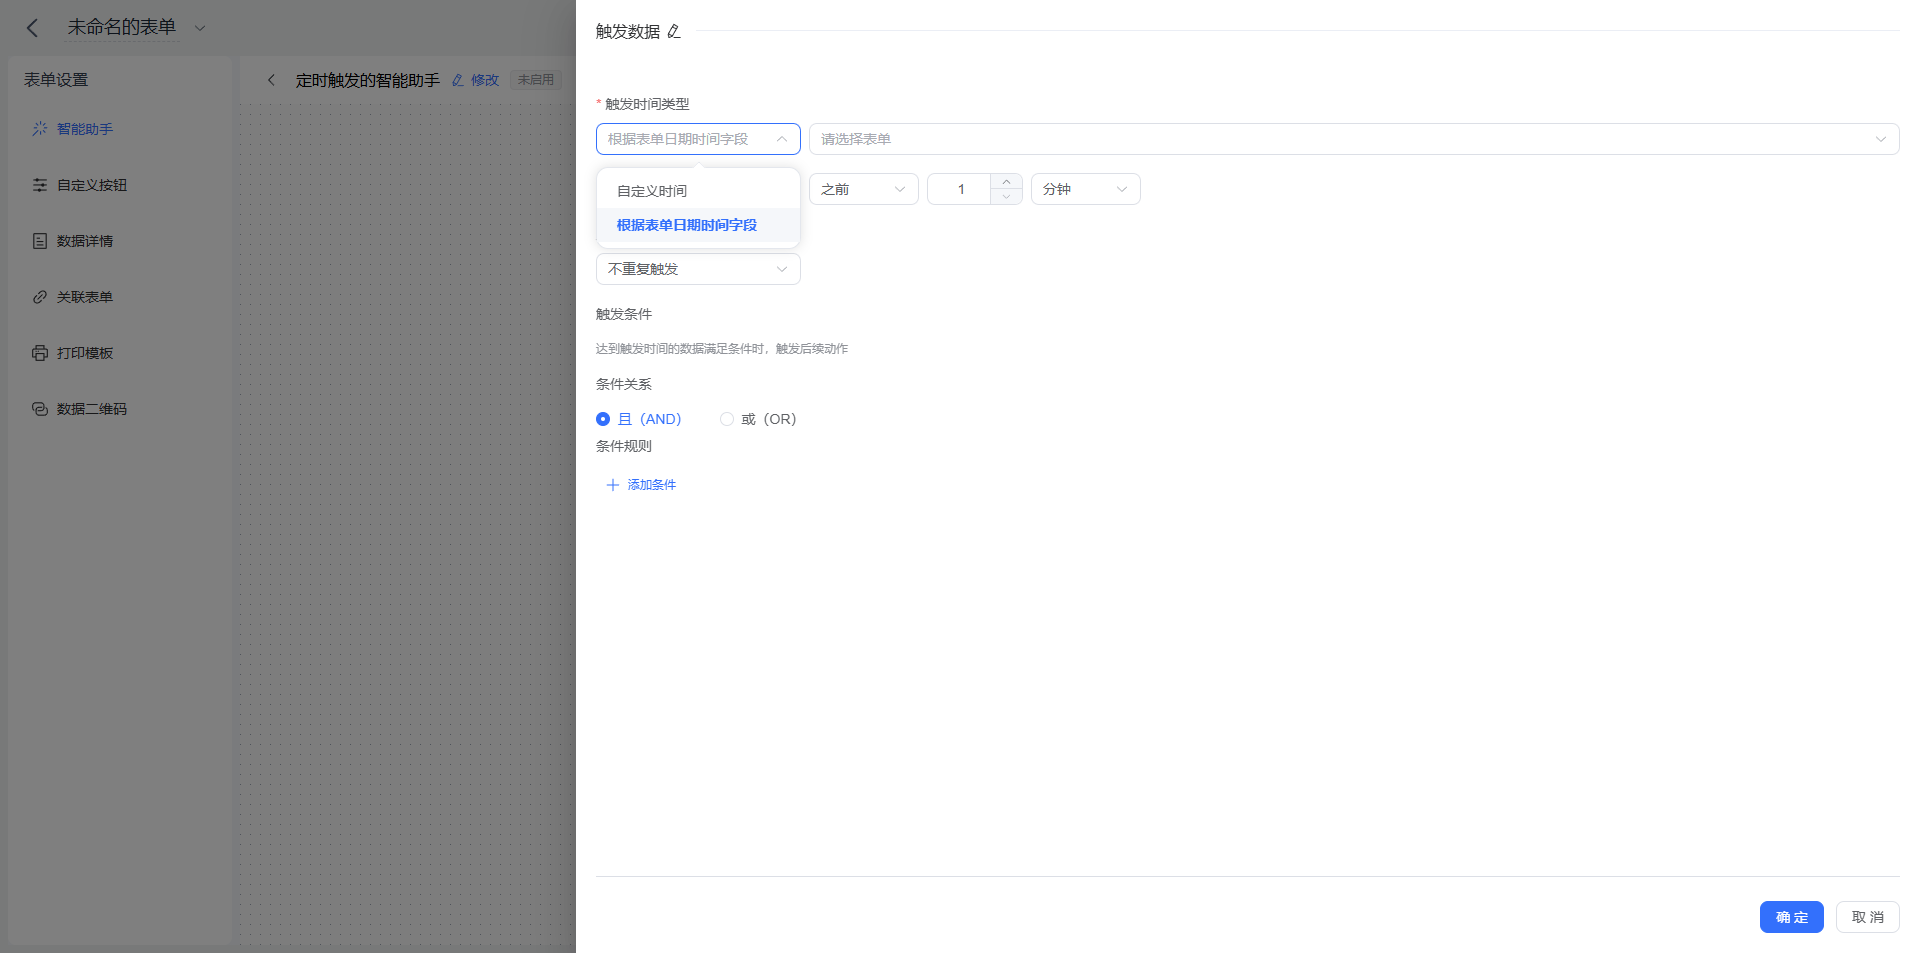Open the 之前 dropdown

(x=864, y=189)
